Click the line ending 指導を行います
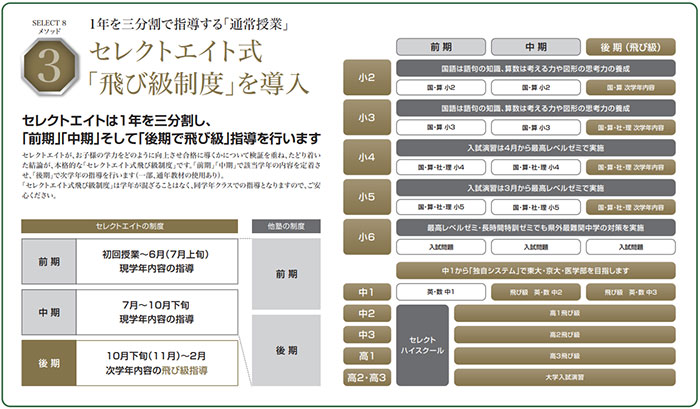 [x=171, y=138]
